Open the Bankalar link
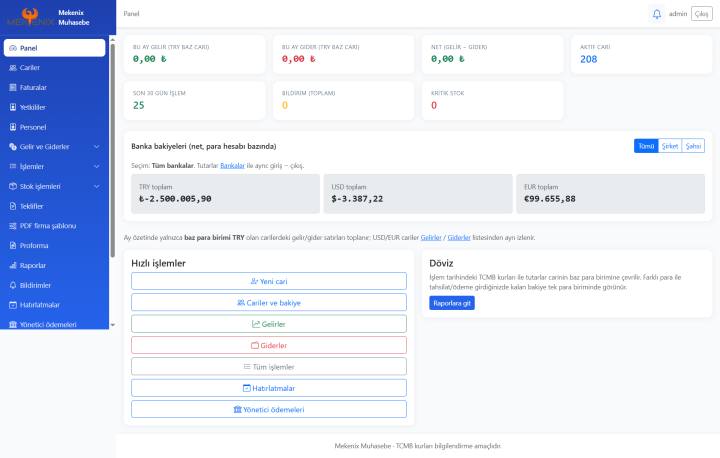Screen dimensions: 720x458 tap(232, 165)
